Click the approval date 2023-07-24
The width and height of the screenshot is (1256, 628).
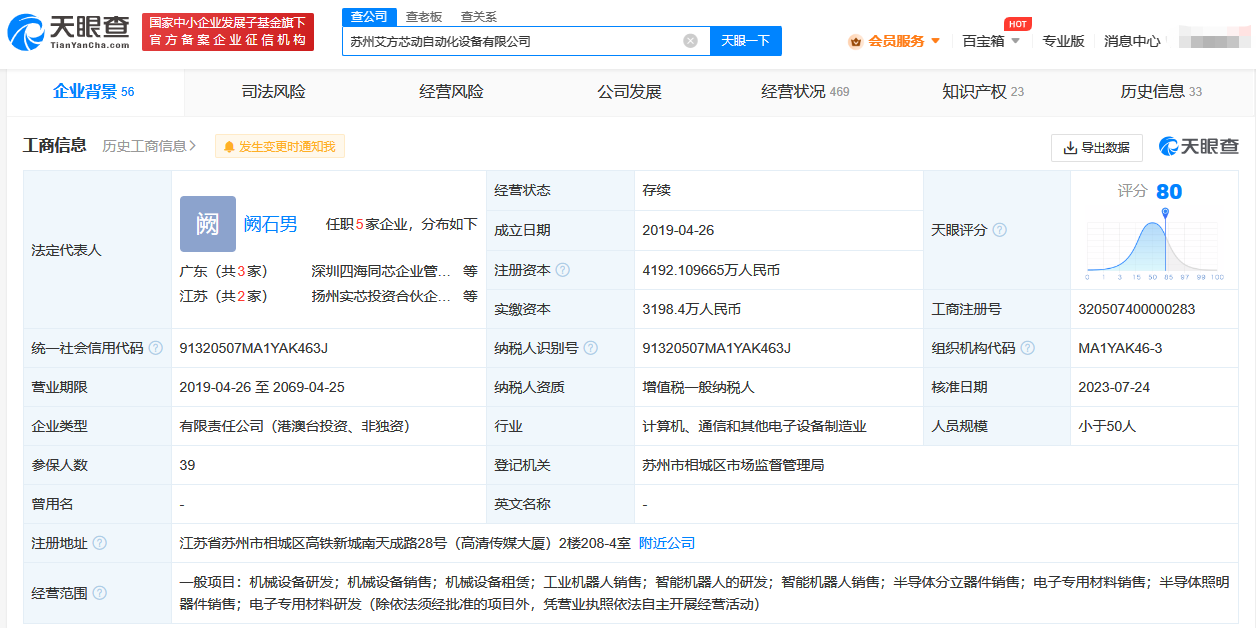pyautogui.click(x=1114, y=387)
